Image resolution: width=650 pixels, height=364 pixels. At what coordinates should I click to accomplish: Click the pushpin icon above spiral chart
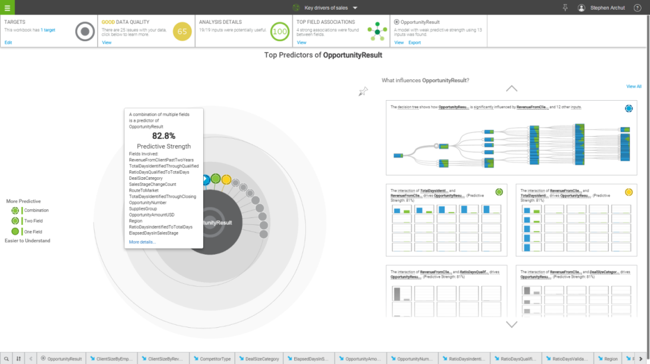tap(363, 91)
